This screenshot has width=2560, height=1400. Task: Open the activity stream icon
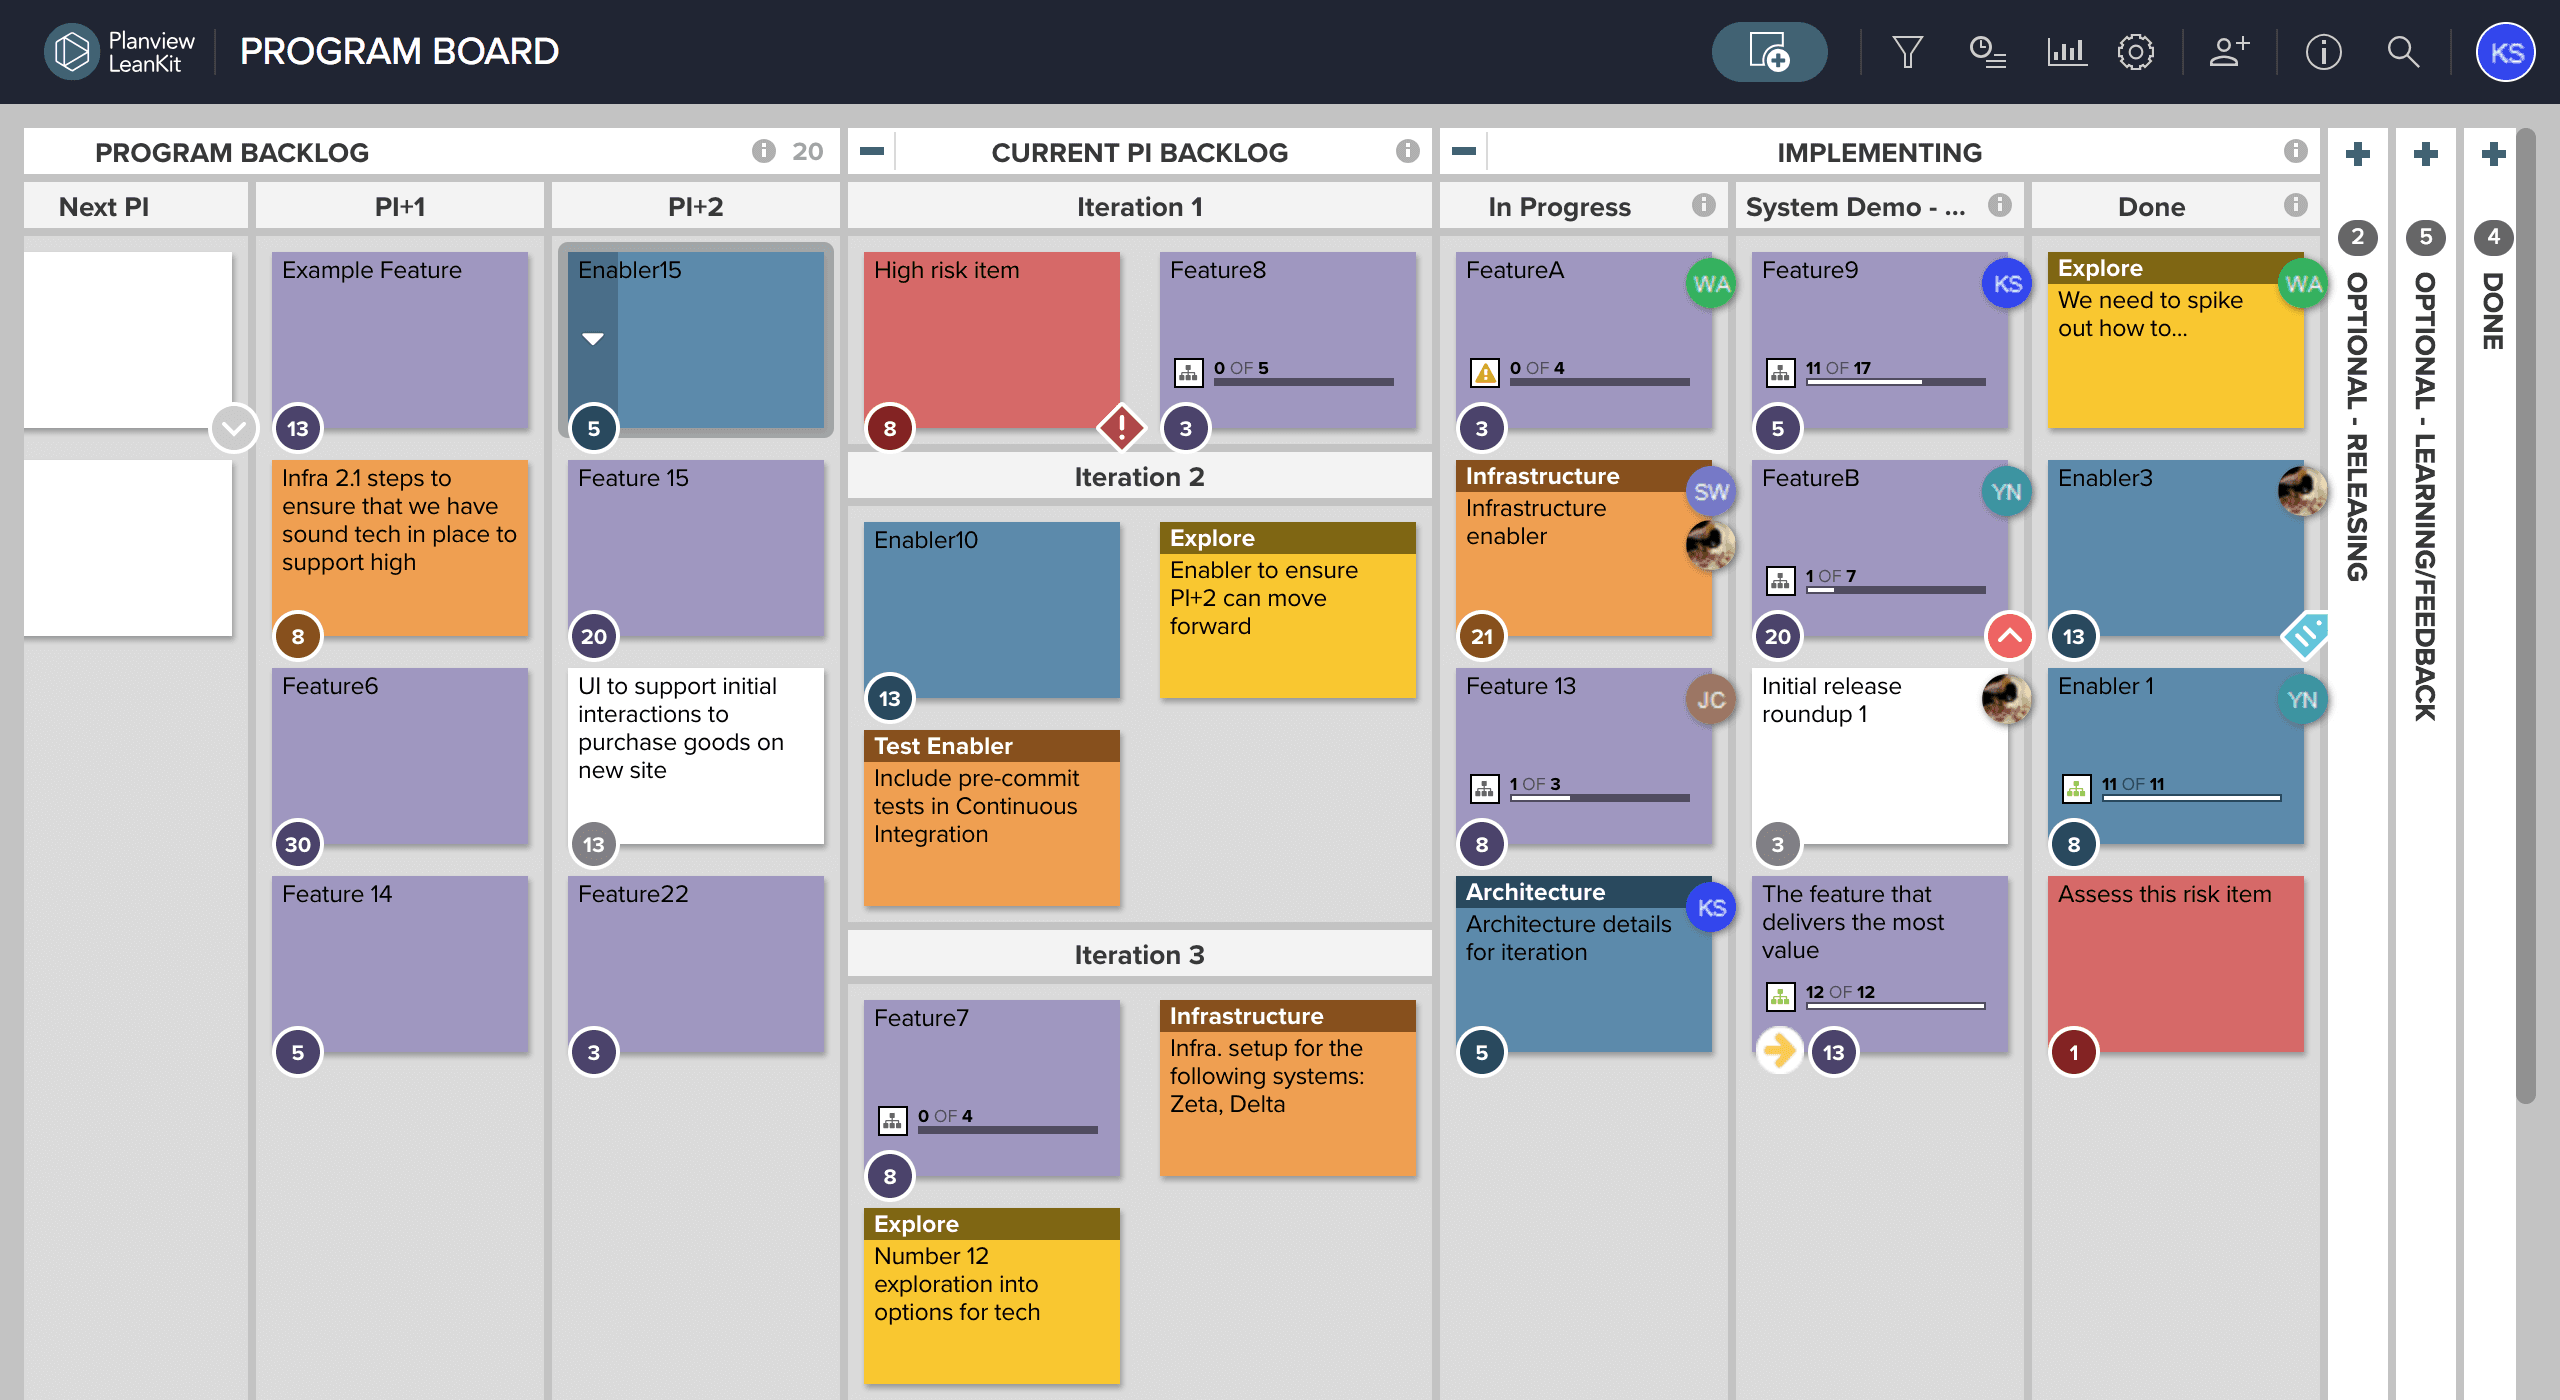coord(1987,52)
